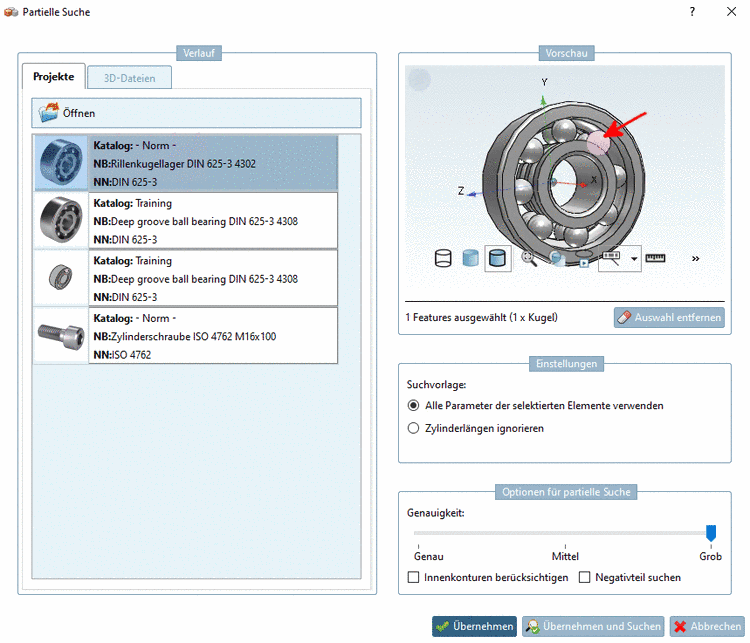The height and width of the screenshot is (643, 750).
Task: Click the Übernehmen button
Action: pyautogui.click(x=474, y=626)
